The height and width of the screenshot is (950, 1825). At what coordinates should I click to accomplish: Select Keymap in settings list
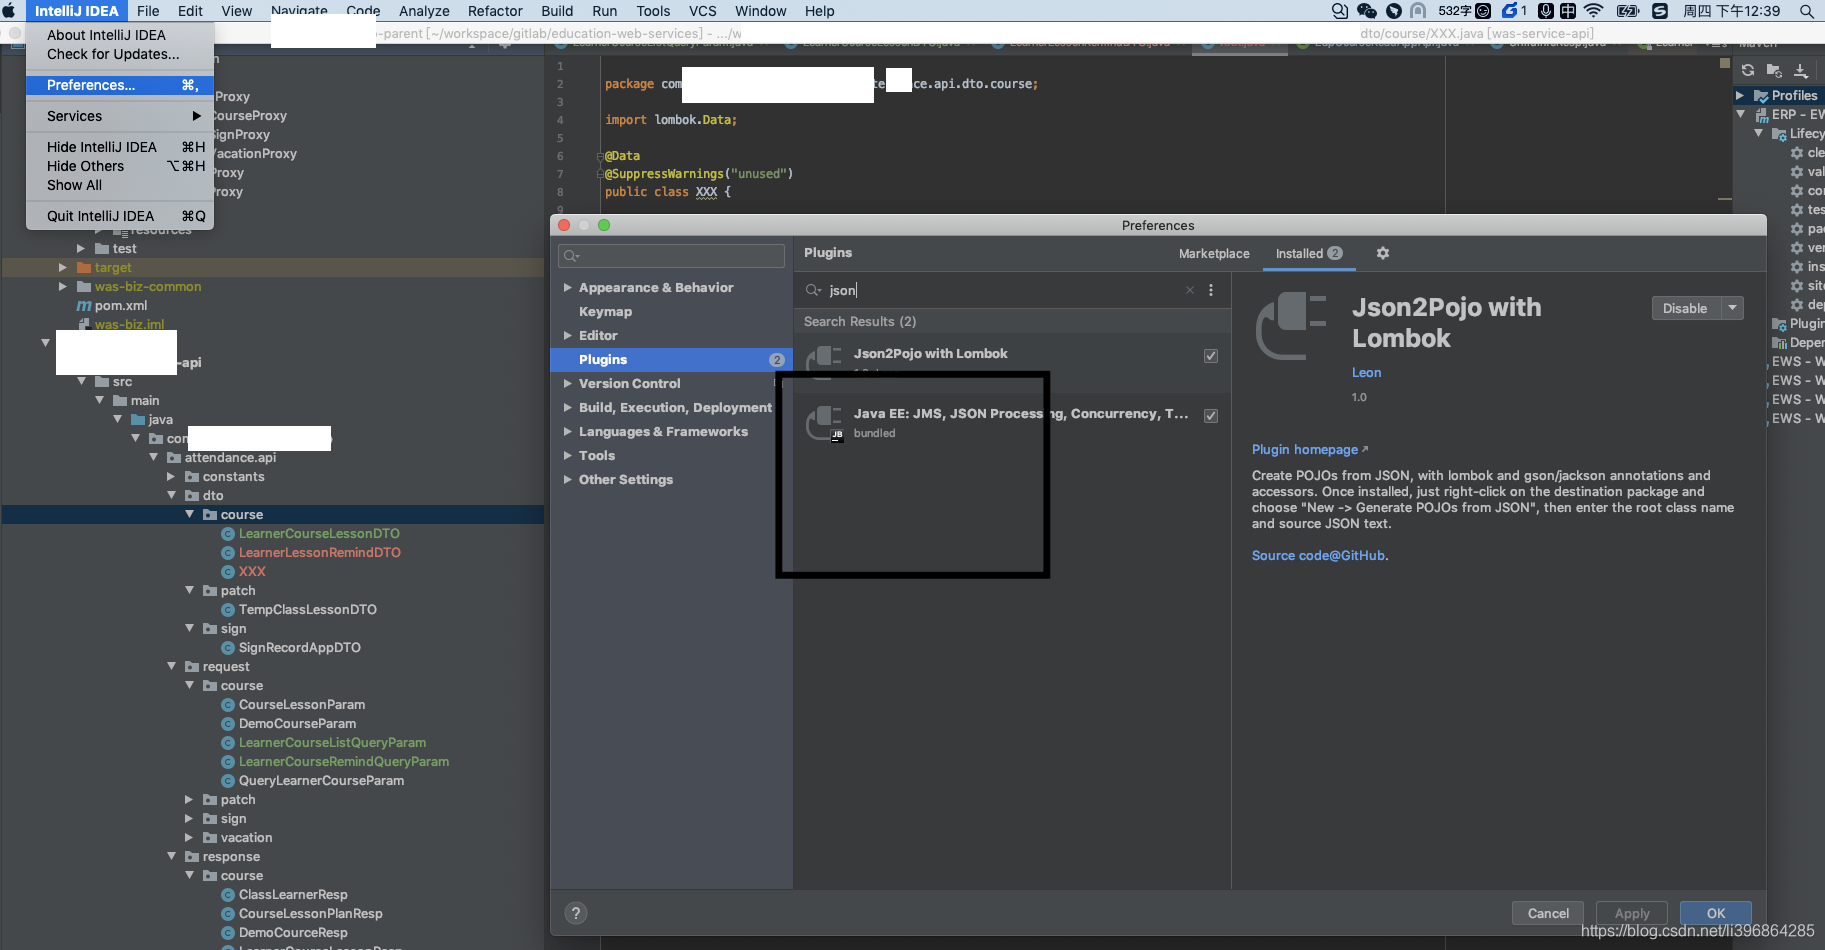pyautogui.click(x=605, y=312)
